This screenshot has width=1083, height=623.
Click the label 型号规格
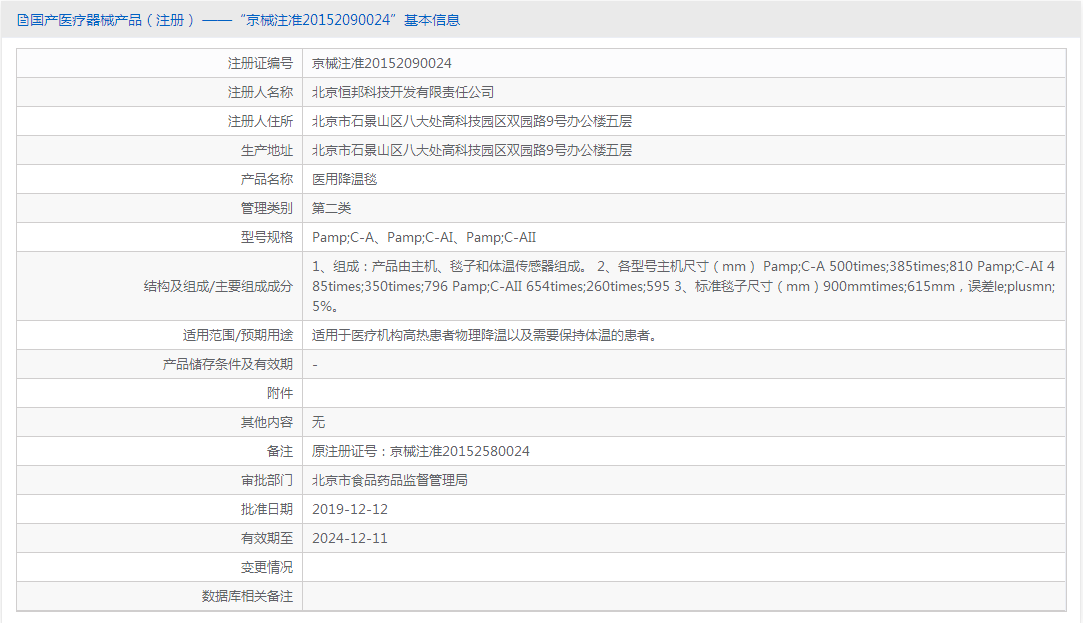coord(267,238)
